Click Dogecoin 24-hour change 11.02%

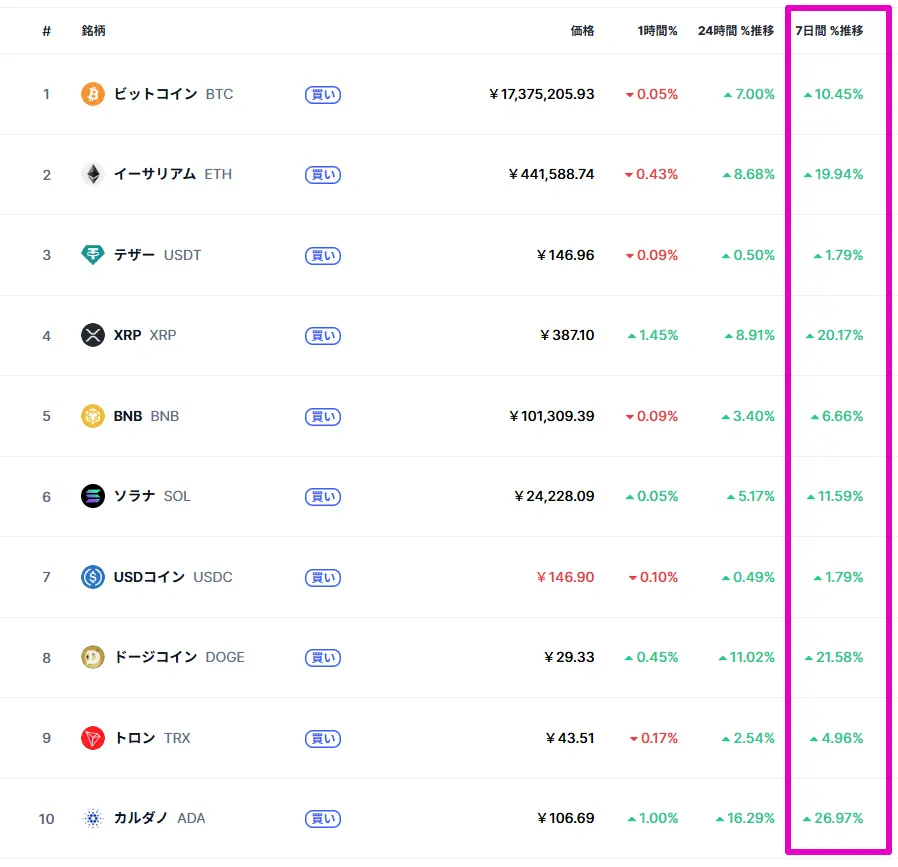pyautogui.click(x=747, y=657)
